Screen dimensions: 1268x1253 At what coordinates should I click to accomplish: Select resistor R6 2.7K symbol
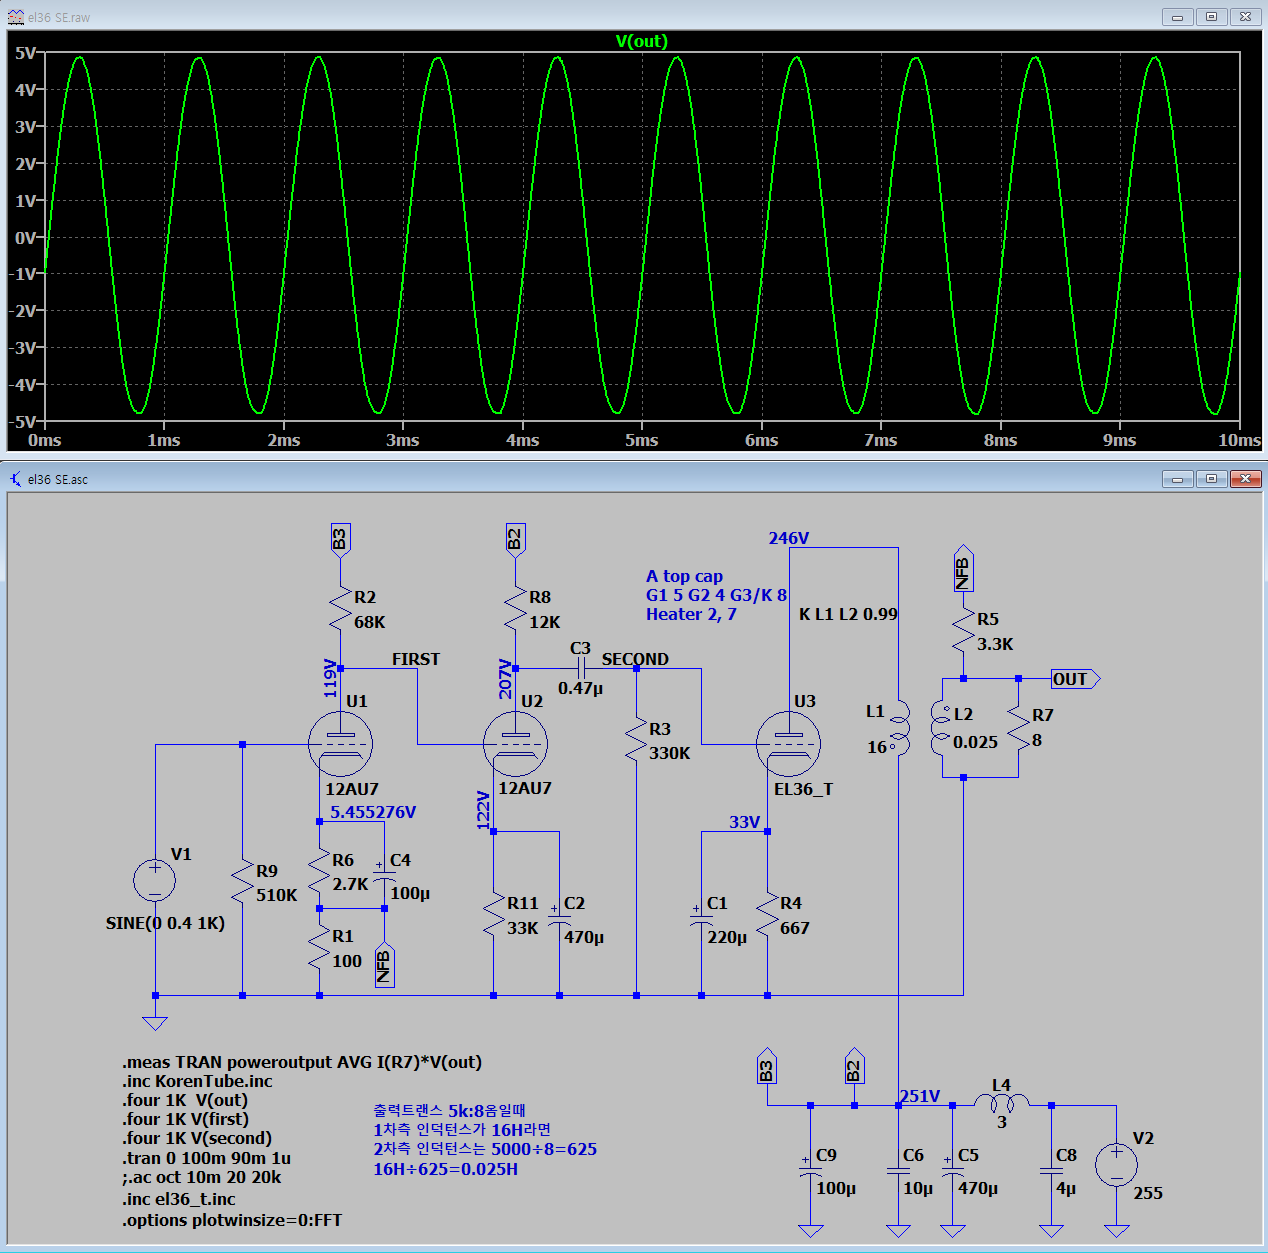[319, 872]
